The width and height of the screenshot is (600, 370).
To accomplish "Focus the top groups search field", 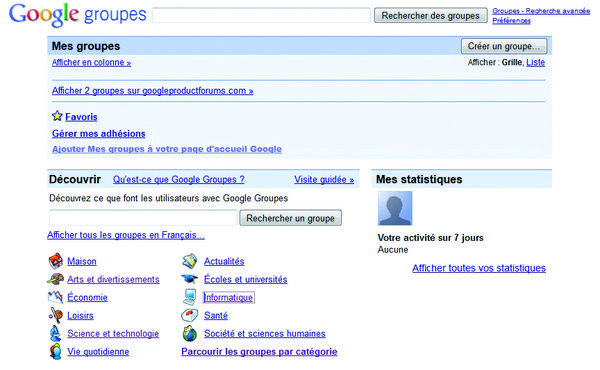I will coord(261,16).
